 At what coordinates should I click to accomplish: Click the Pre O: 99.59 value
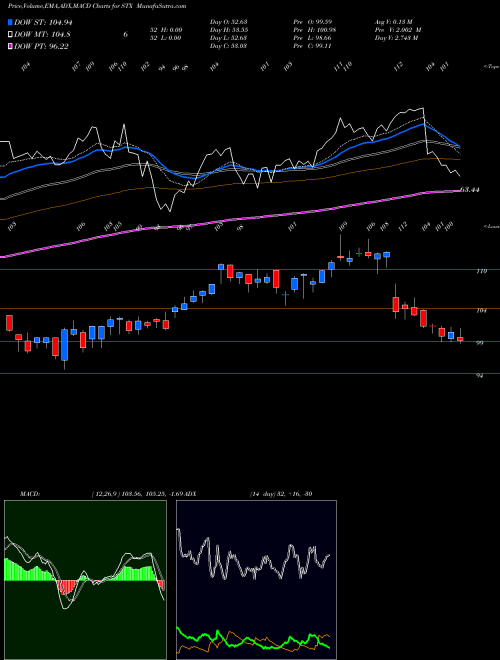coord(313,22)
